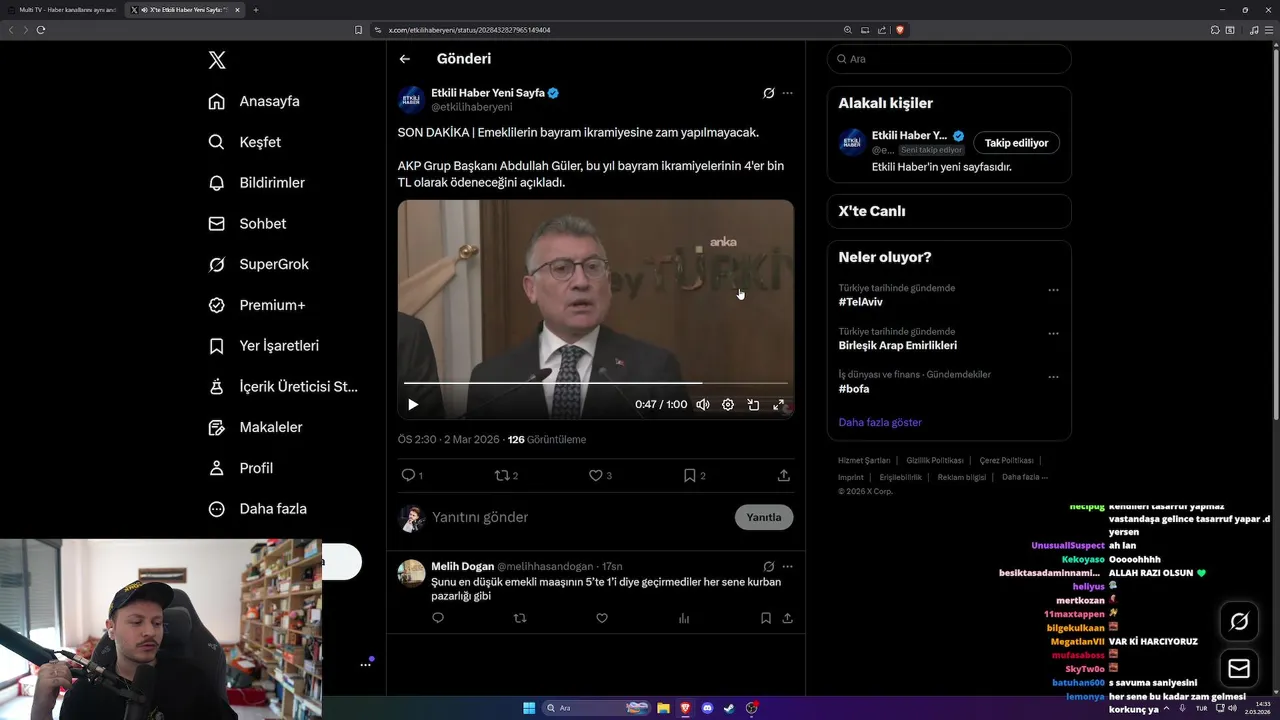
Task: Open the floating messages envelope button
Action: point(1239,669)
